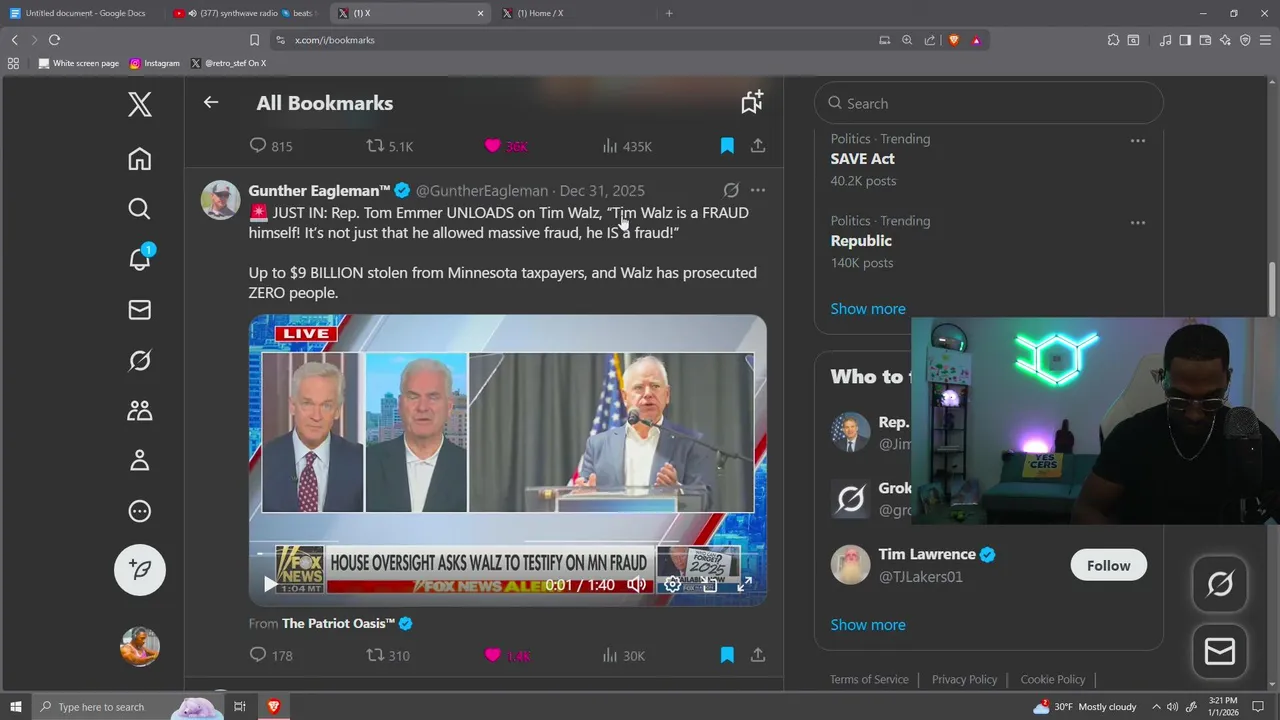Expand the video to fullscreen
This screenshot has height=720, width=1280.
pyautogui.click(x=744, y=585)
